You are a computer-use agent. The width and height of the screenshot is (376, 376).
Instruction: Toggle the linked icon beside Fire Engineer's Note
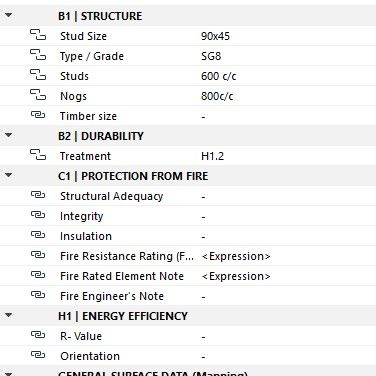point(38,295)
